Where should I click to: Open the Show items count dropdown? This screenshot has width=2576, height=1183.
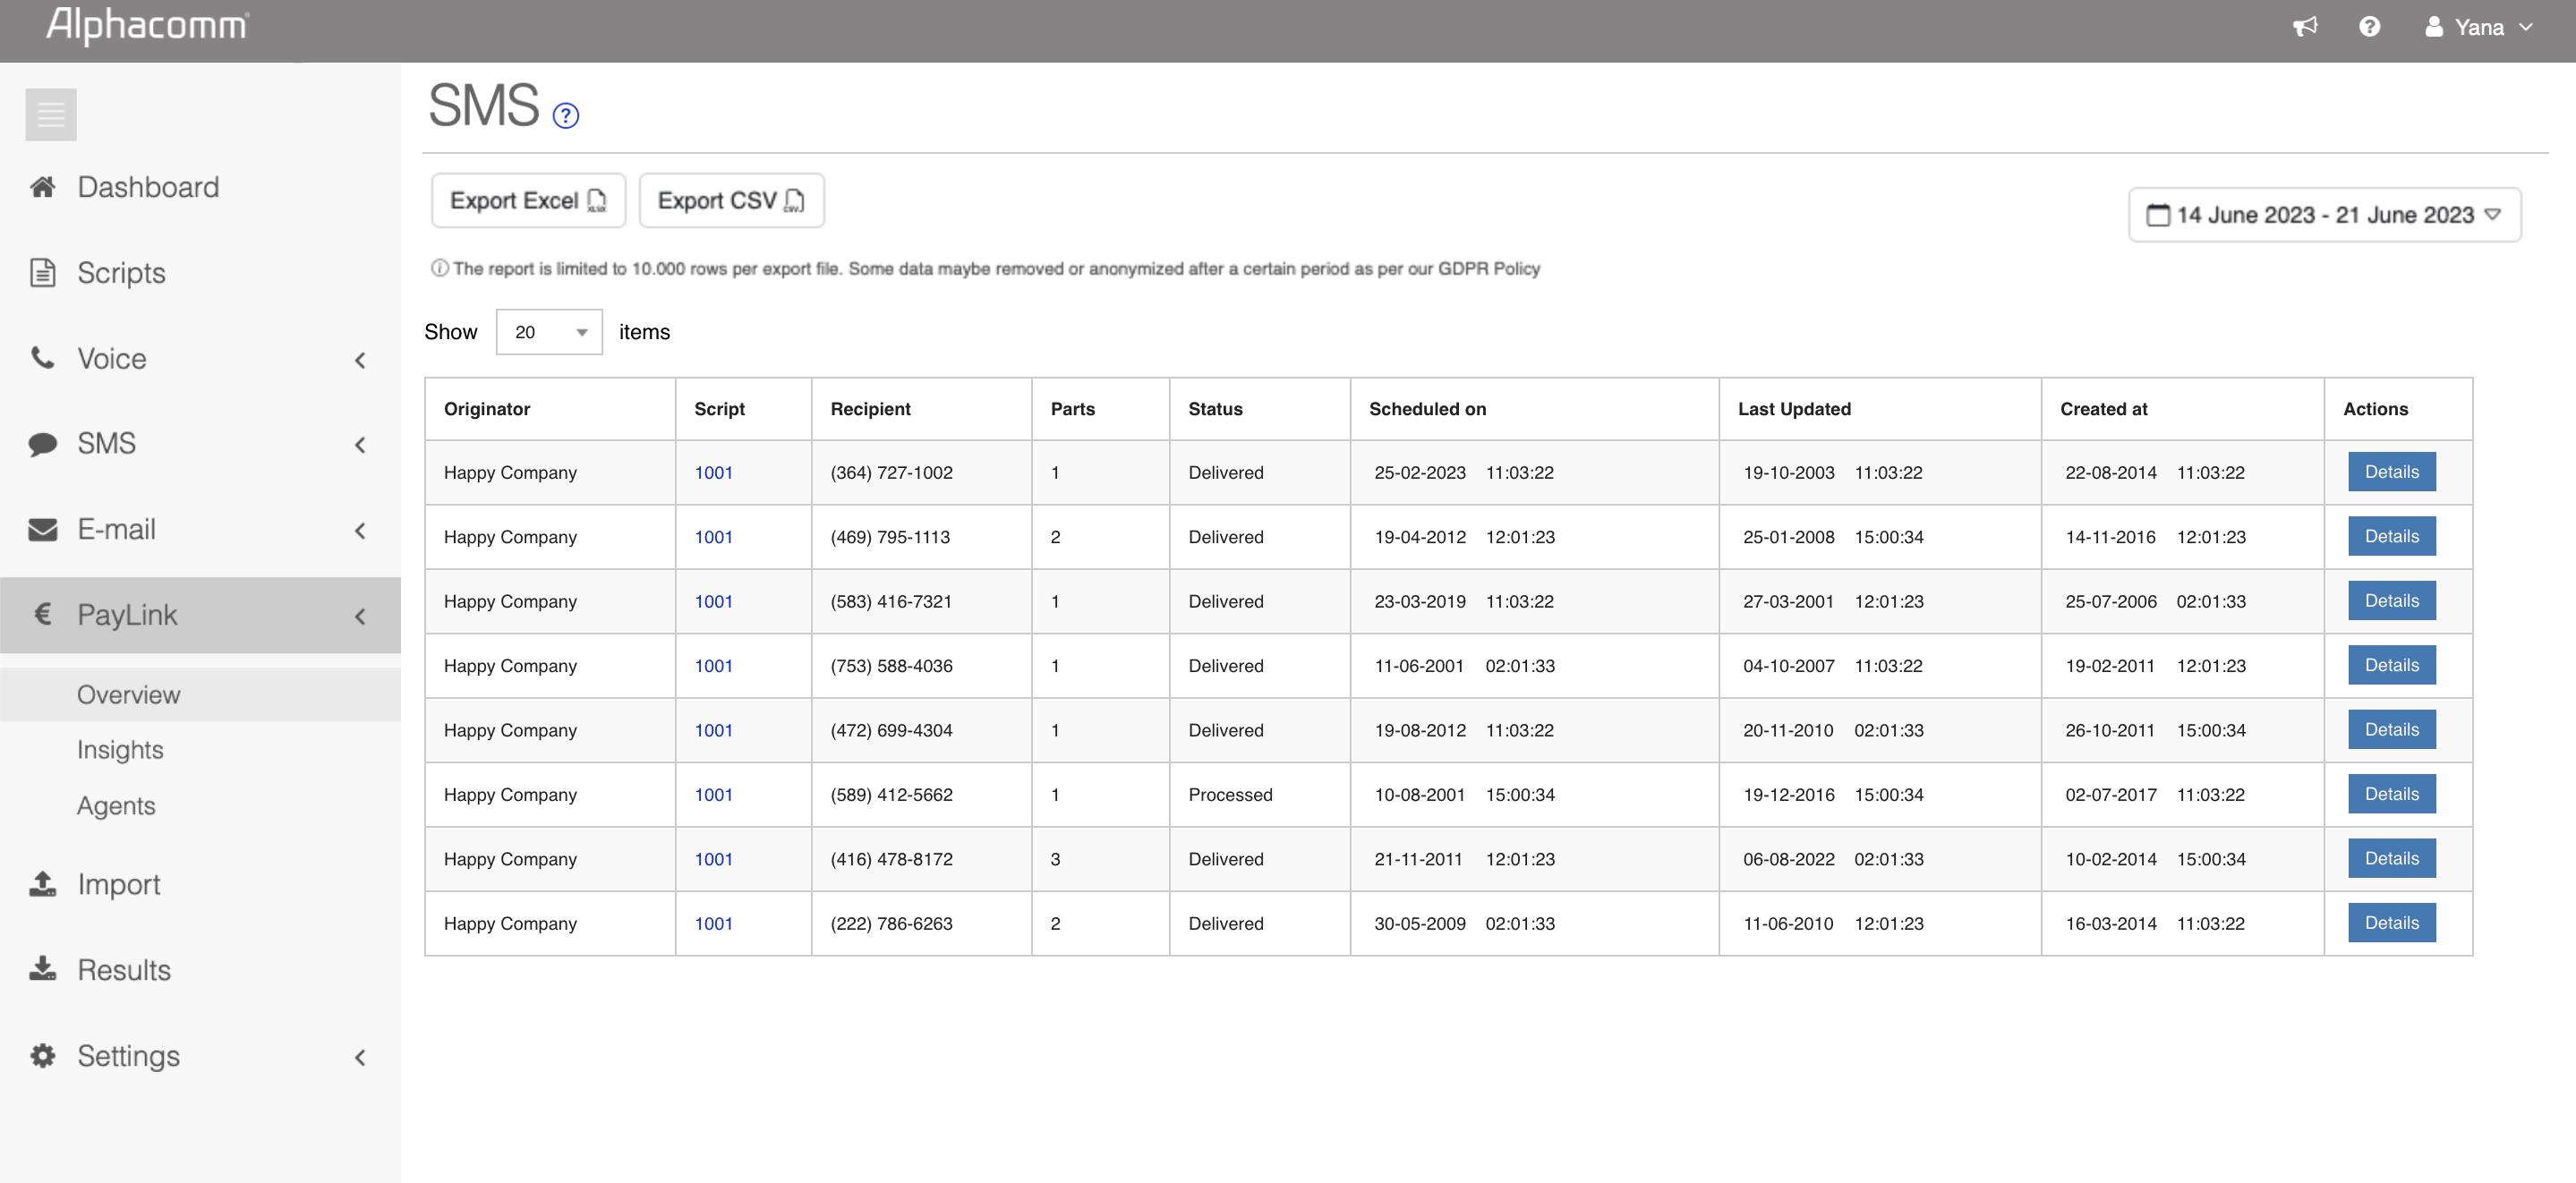549,332
